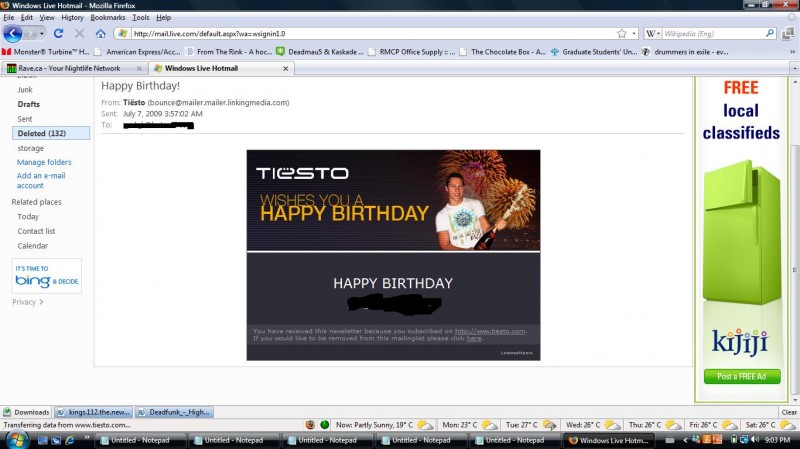The width and height of the screenshot is (800, 449).
Task: Close the Windows Live Hotmail tab
Action: pyautogui.click(x=286, y=68)
